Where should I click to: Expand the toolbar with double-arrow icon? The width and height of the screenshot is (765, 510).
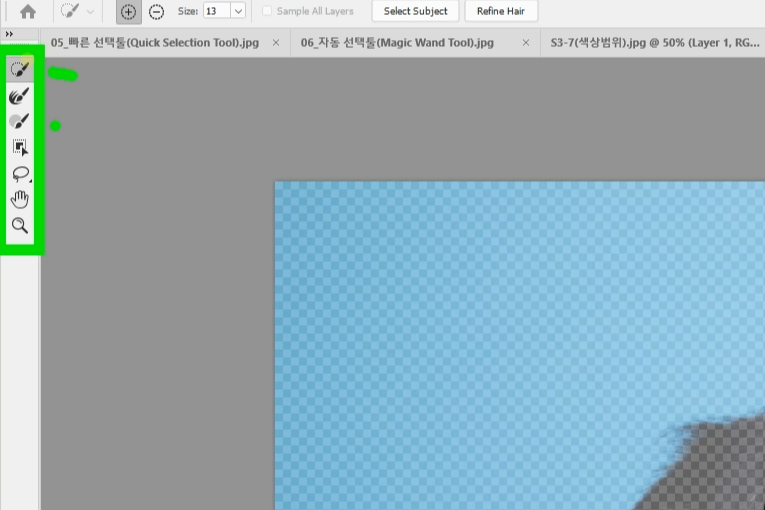pyautogui.click(x=9, y=34)
